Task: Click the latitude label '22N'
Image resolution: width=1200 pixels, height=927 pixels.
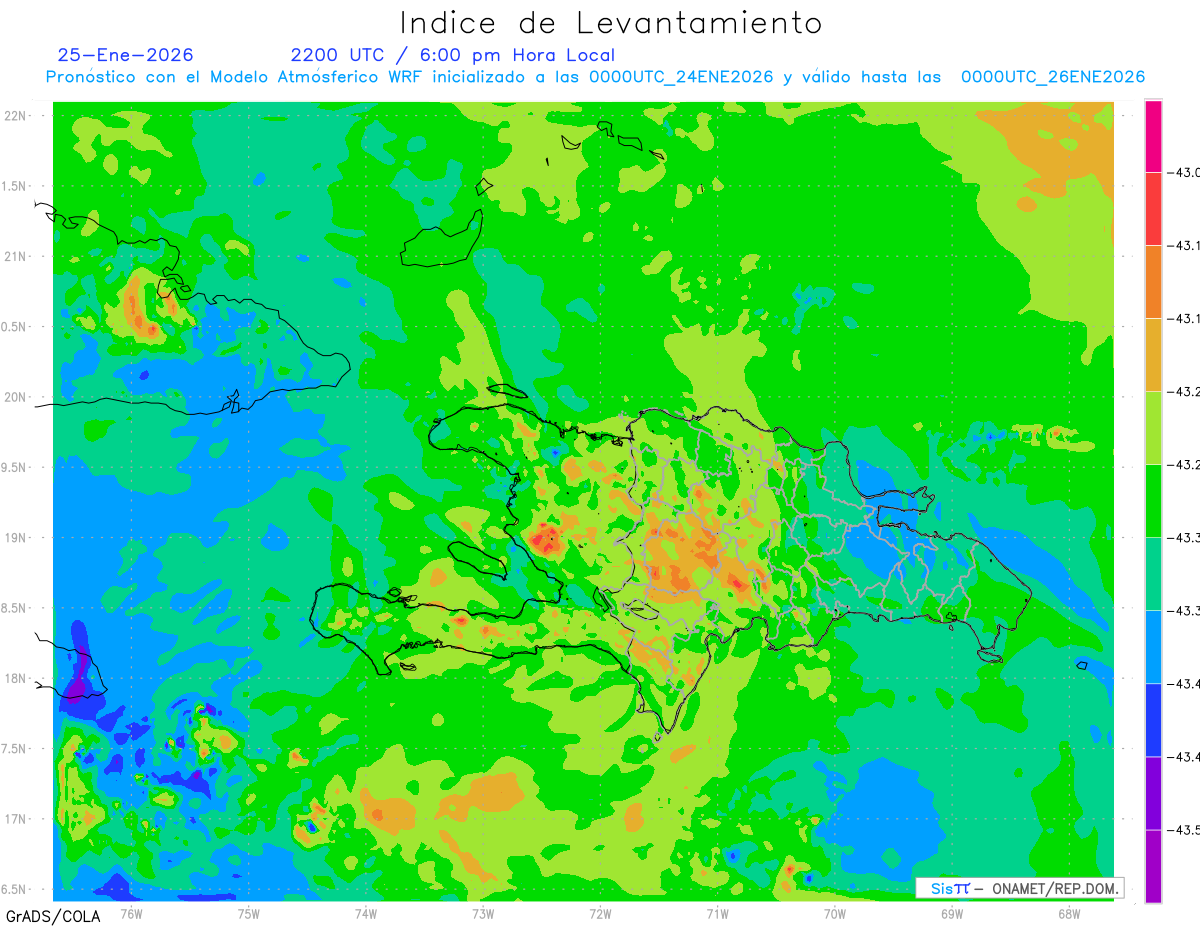Action: click(17, 116)
